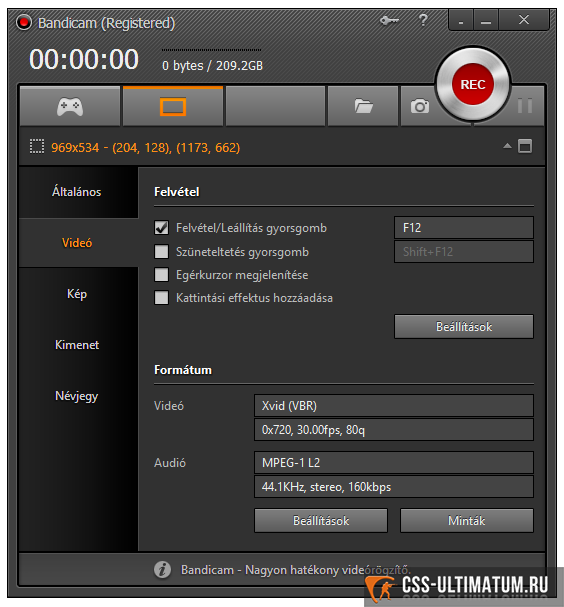Screen dimensions: 564x607
Task: Start recording with the REC button
Action: click(473, 84)
